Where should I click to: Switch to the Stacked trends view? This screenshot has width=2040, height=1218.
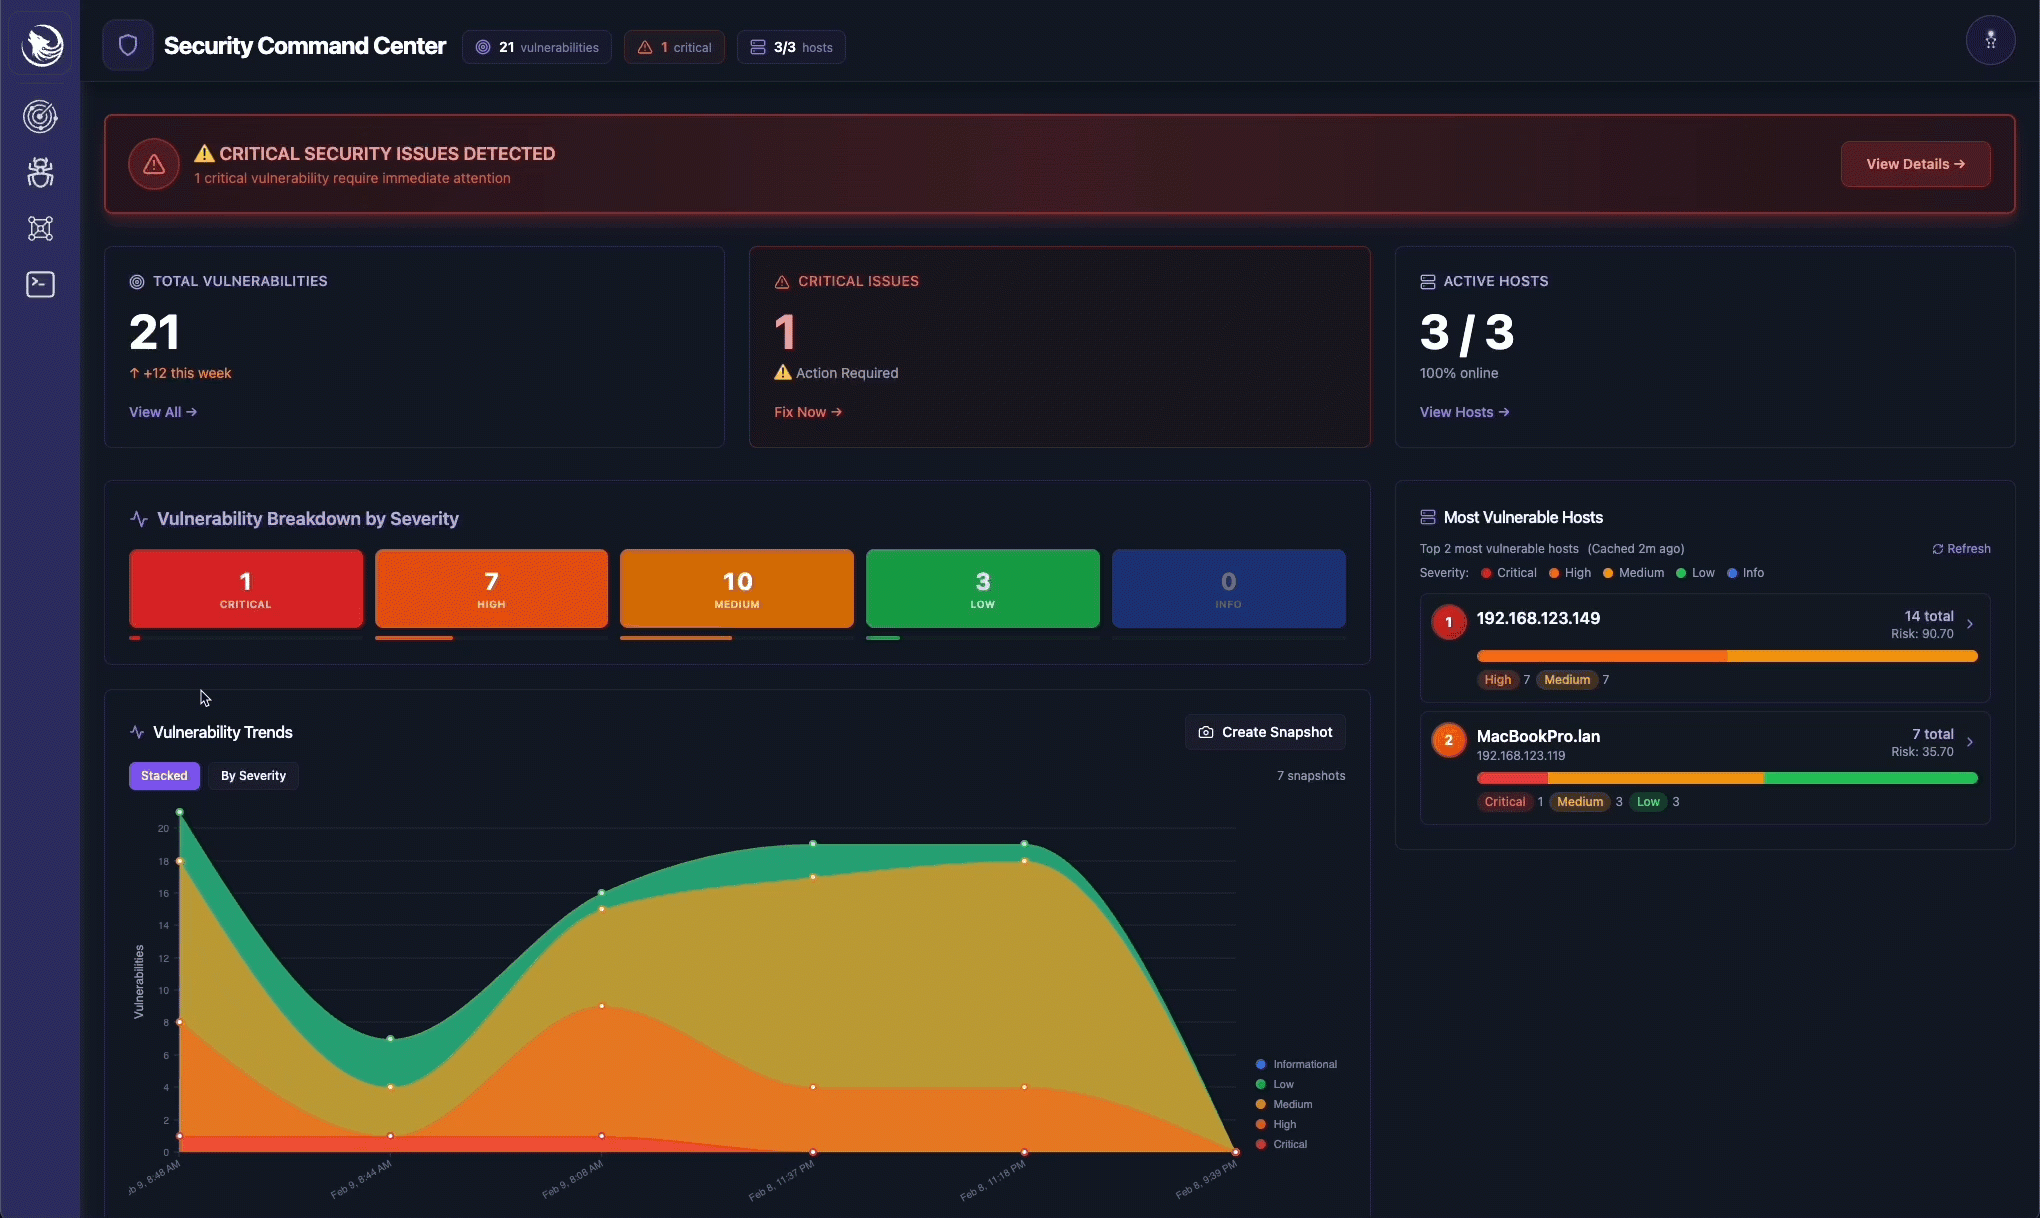164,776
